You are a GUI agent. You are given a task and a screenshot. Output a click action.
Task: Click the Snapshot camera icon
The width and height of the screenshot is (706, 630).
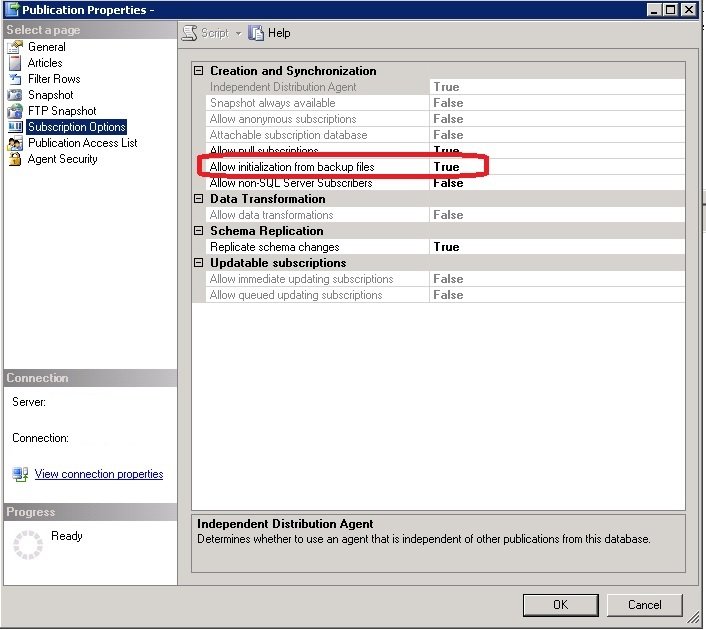[15, 95]
